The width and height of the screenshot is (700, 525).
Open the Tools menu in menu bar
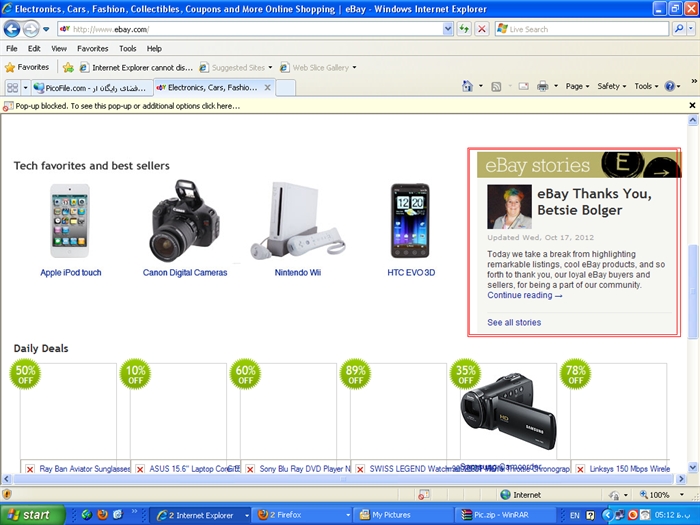point(127,49)
